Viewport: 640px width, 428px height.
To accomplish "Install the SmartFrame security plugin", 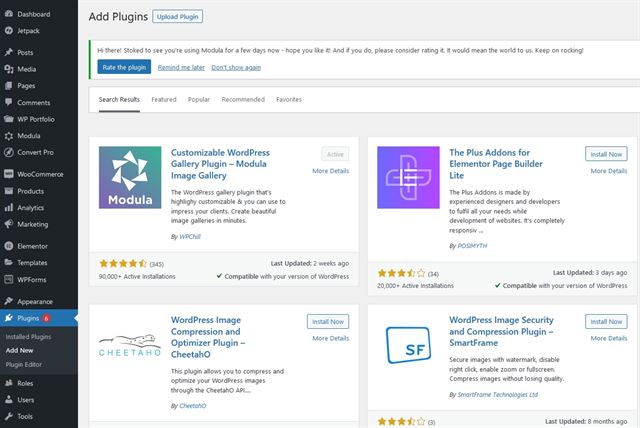I will coord(606,322).
